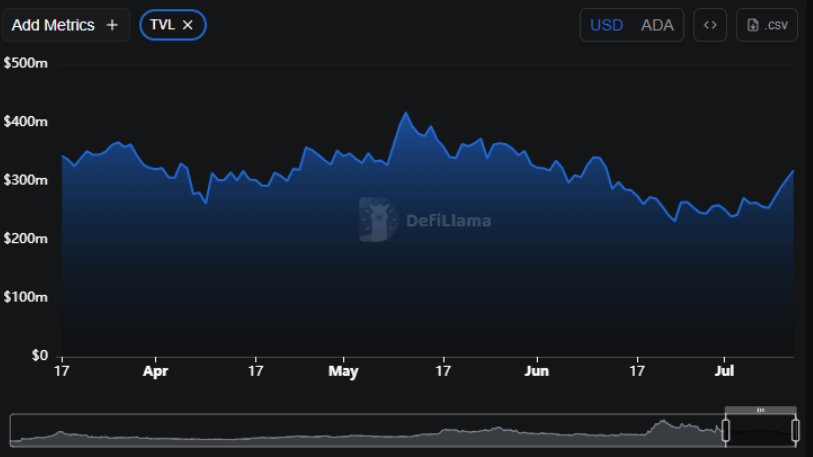
Task: Click the TVL metric chip label
Action: 162,25
